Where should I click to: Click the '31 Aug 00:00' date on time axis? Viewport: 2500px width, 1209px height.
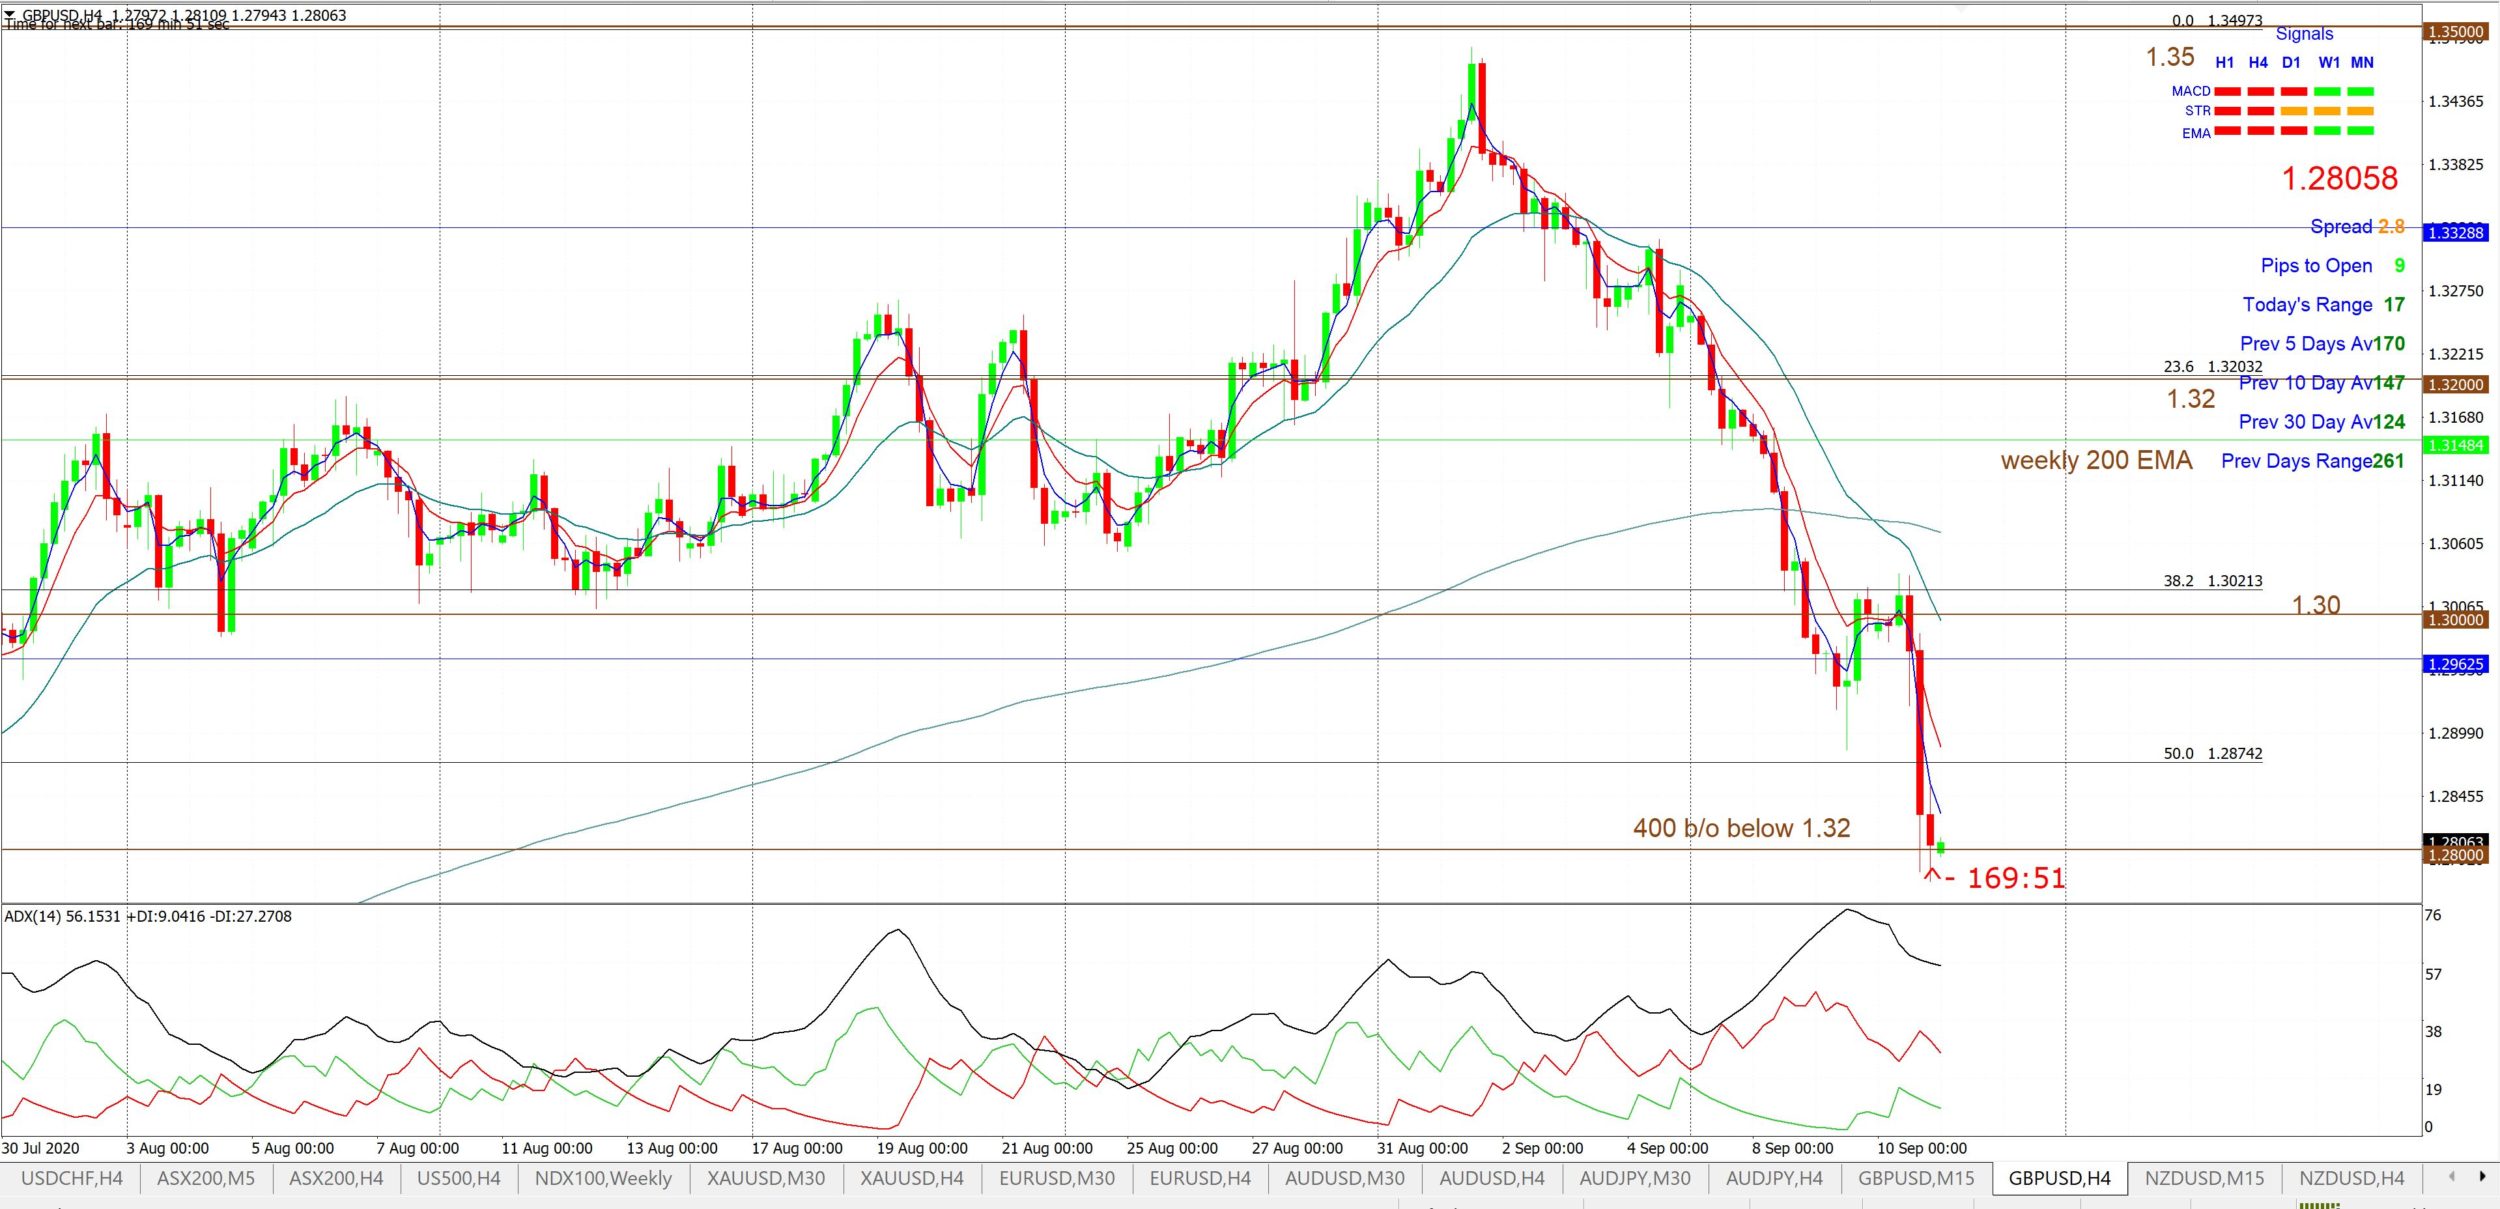1422,1148
